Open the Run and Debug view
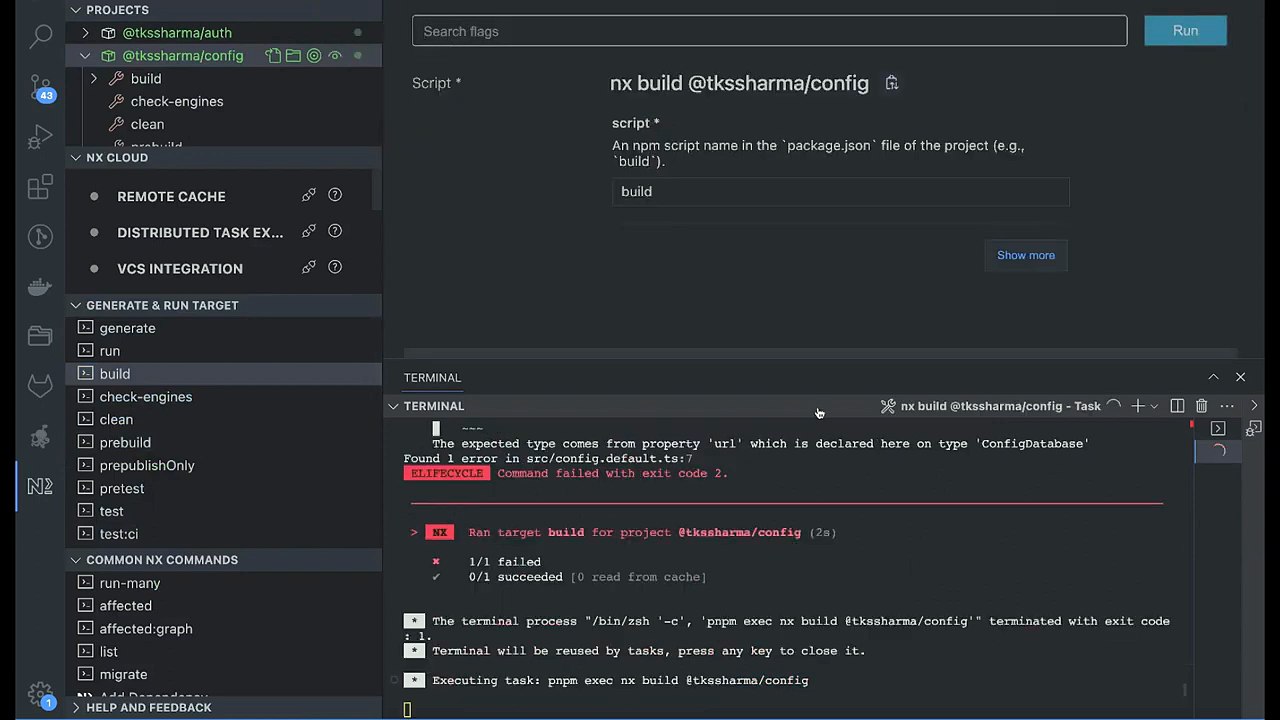 point(40,137)
